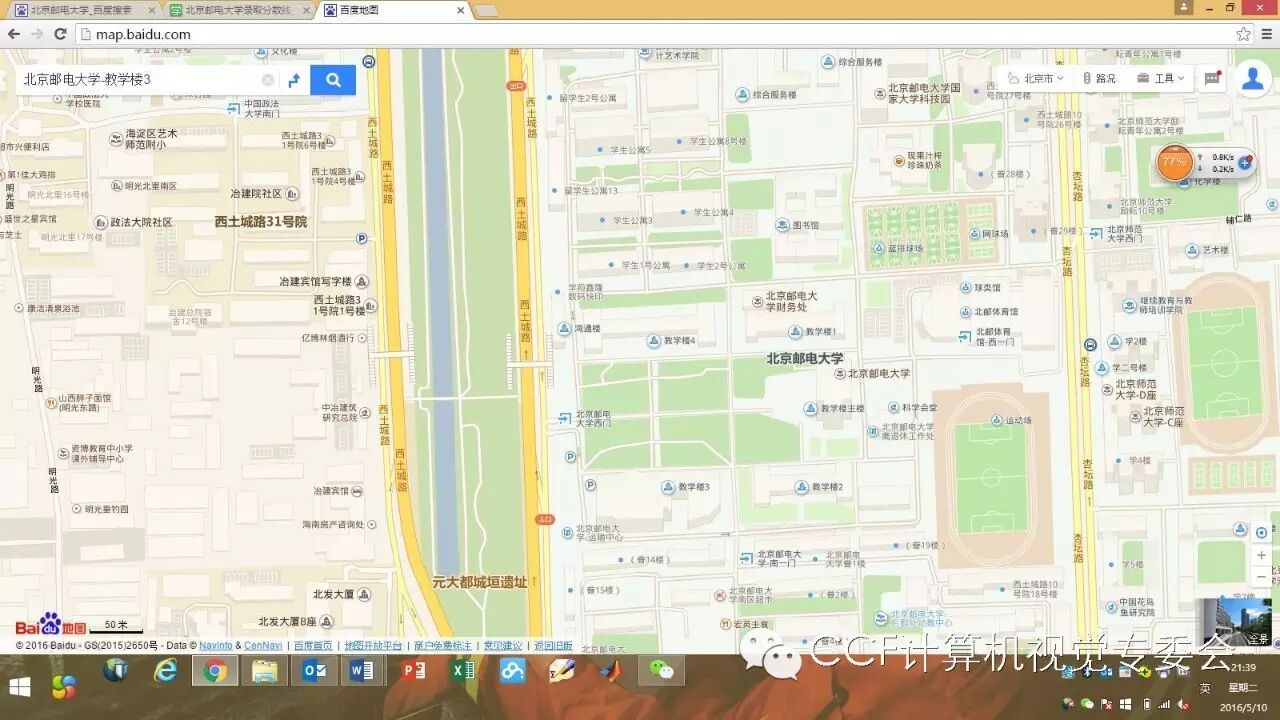Screen dimensions: 1280x720
Task: Open a new browser tab
Action: [x=485, y=10]
